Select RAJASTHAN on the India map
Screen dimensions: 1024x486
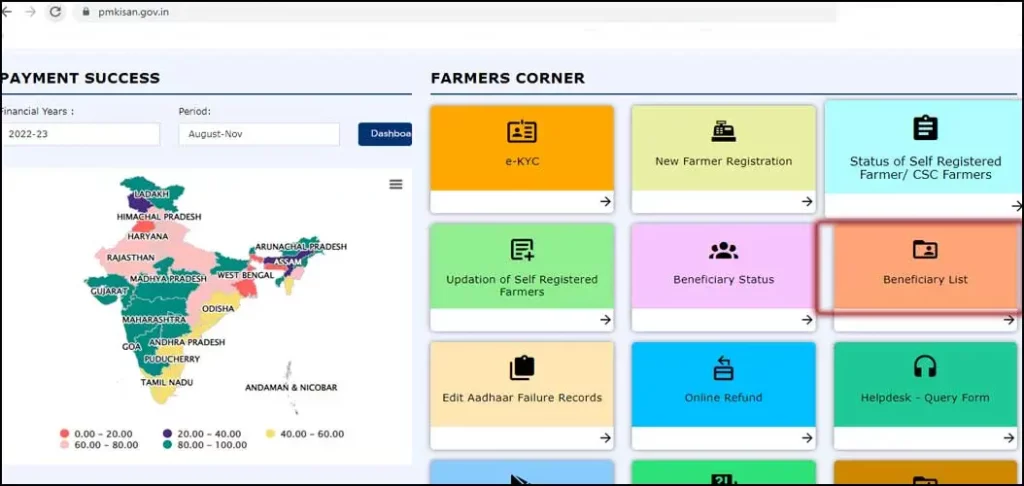coord(131,258)
